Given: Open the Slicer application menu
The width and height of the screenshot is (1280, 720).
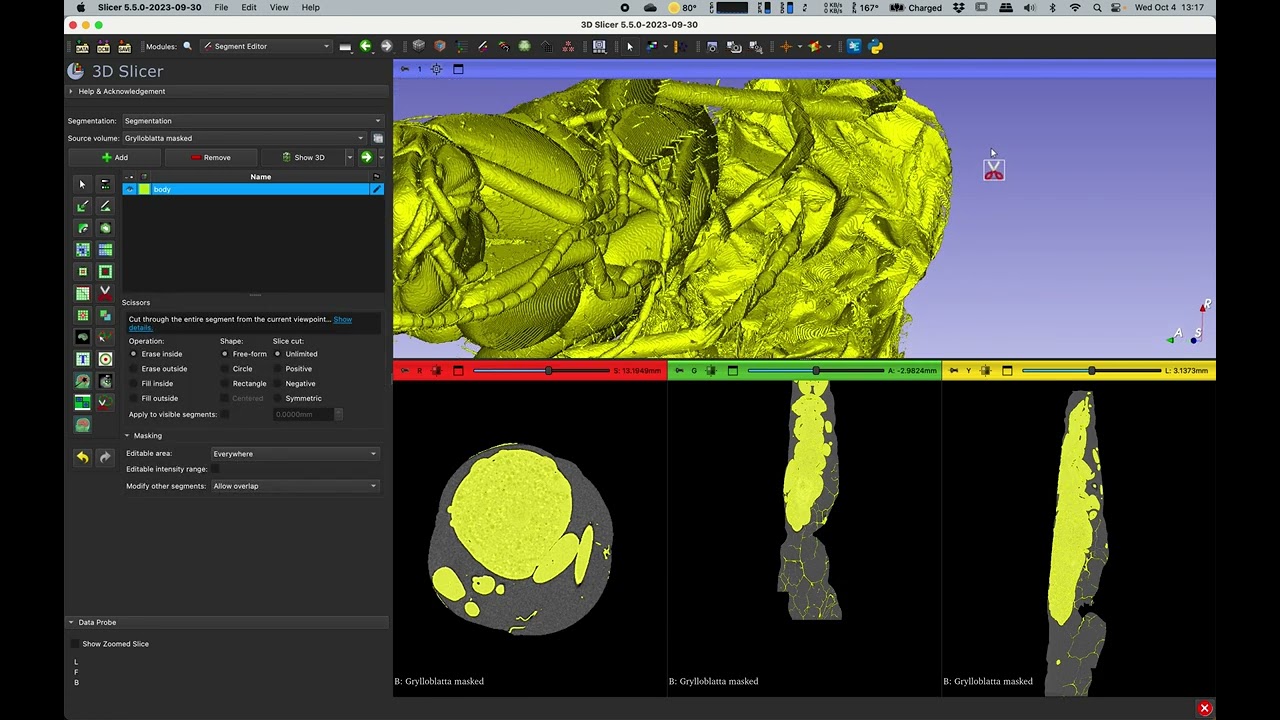Looking at the screenshot, I should point(150,7).
